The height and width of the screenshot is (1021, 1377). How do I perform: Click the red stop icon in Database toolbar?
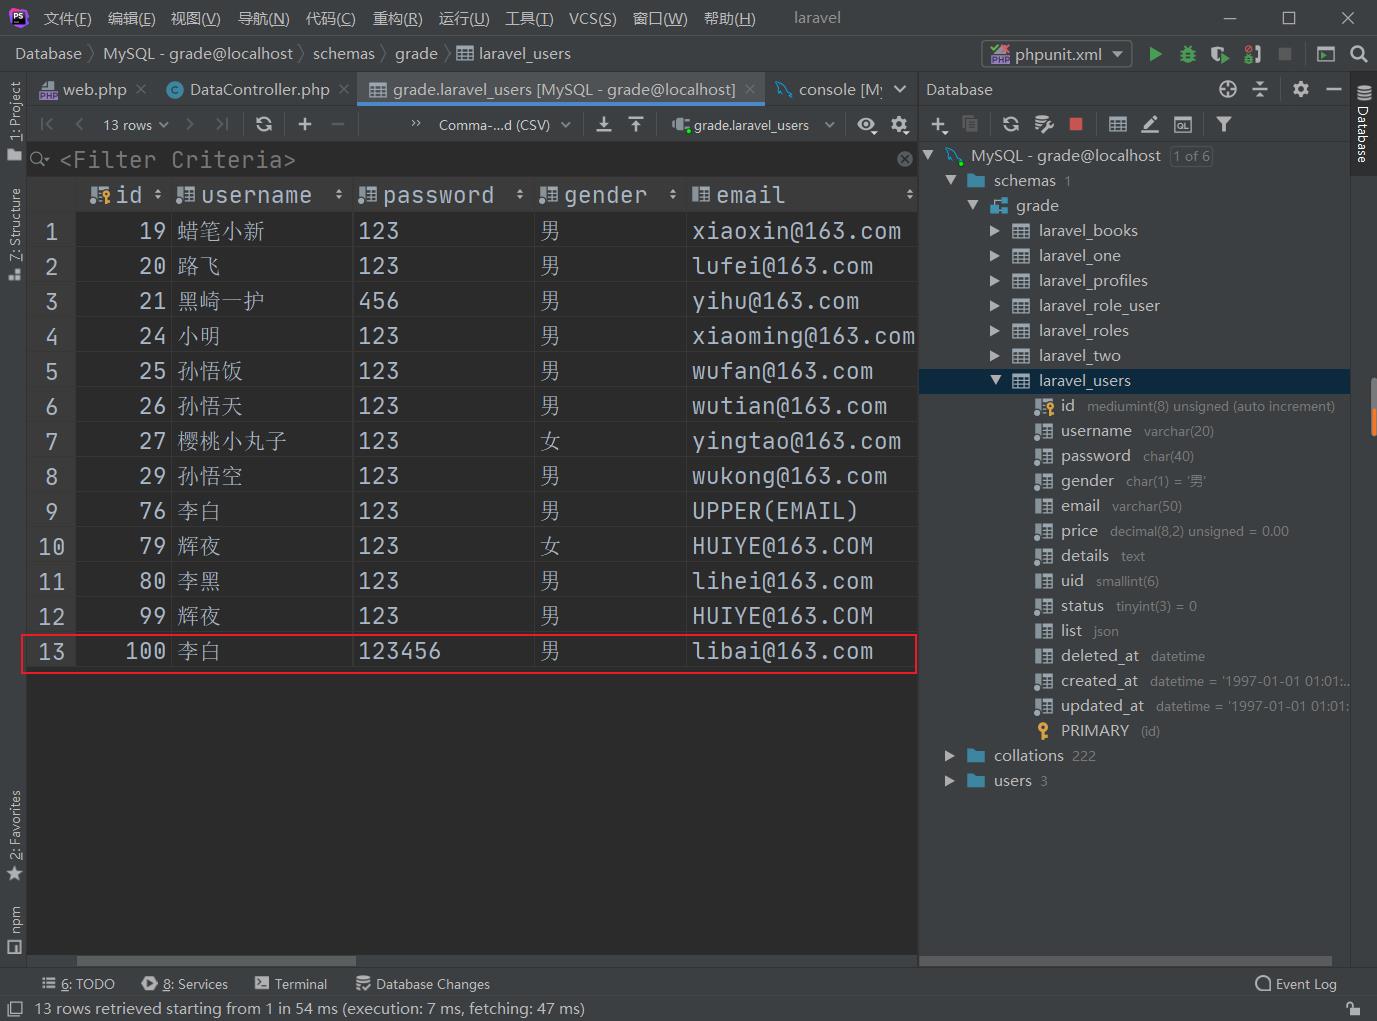pyautogui.click(x=1076, y=124)
